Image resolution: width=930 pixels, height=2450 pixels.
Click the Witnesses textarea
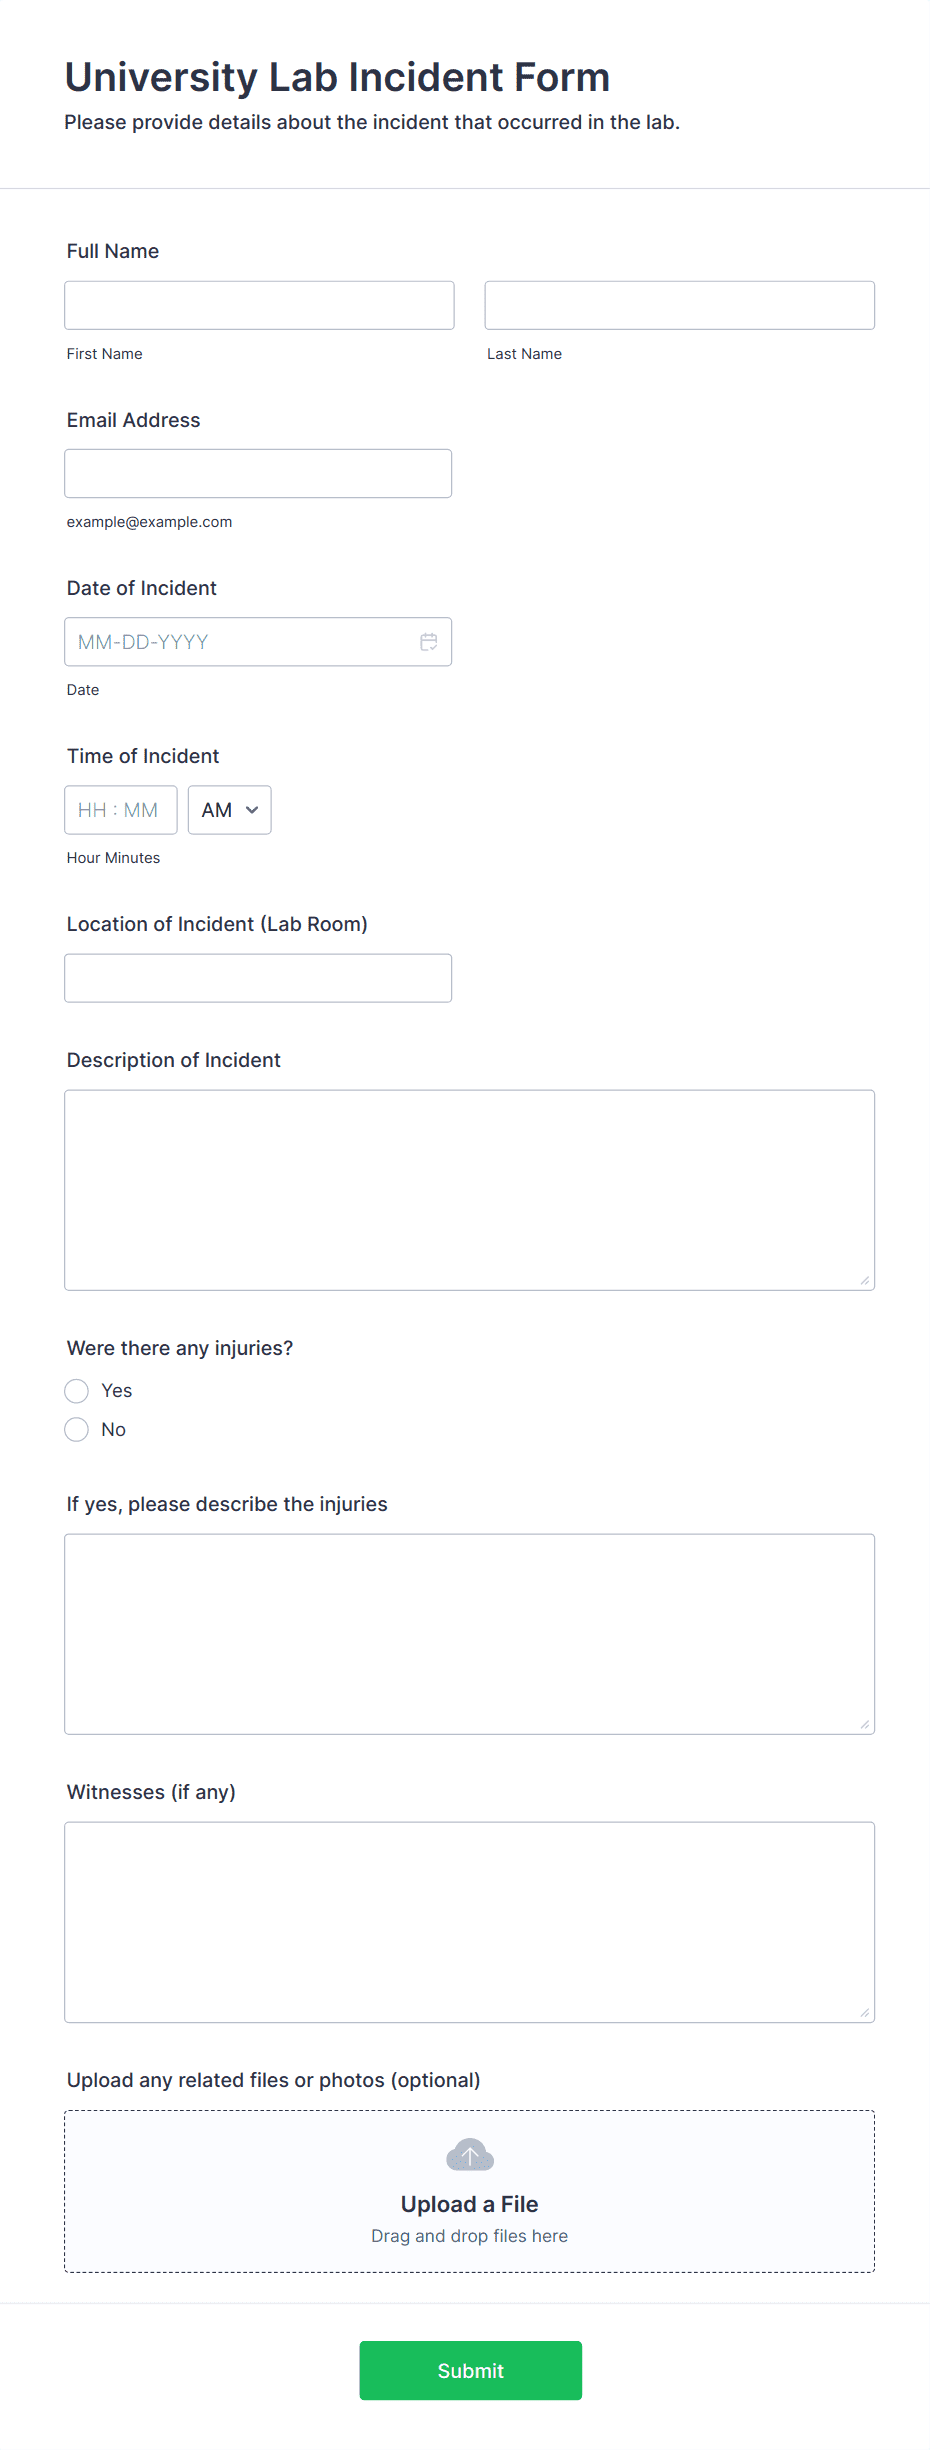pyautogui.click(x=470, y=1922)
